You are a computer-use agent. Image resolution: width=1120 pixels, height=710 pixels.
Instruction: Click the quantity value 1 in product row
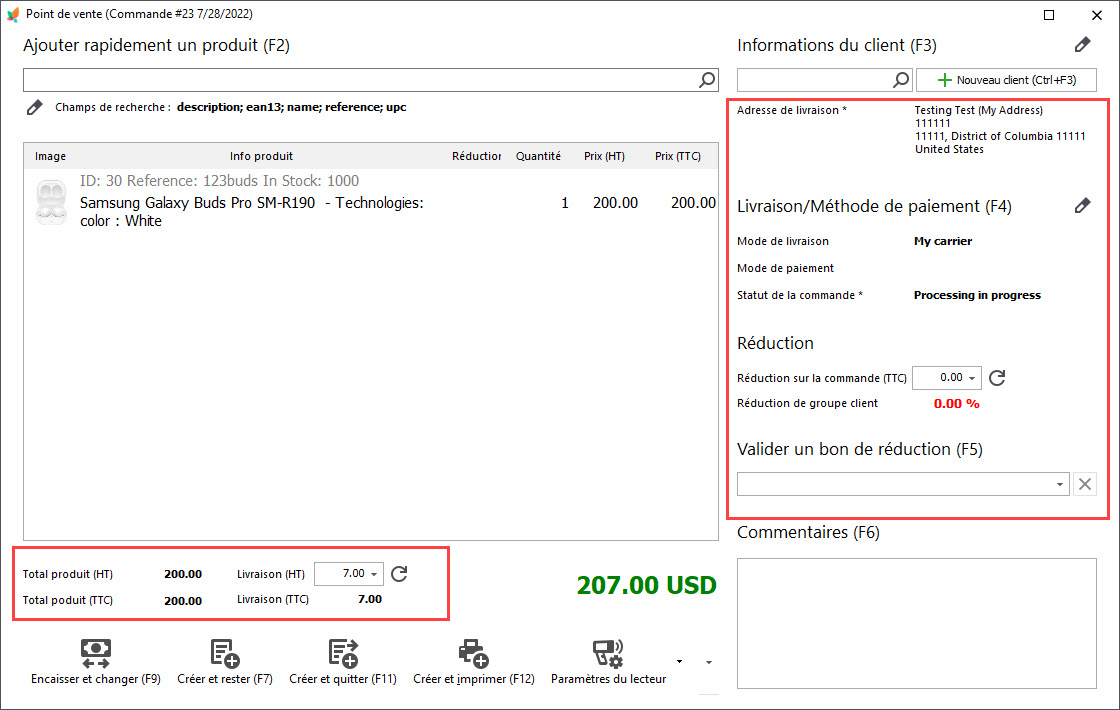pyautogui.click(x=565, y=203)
